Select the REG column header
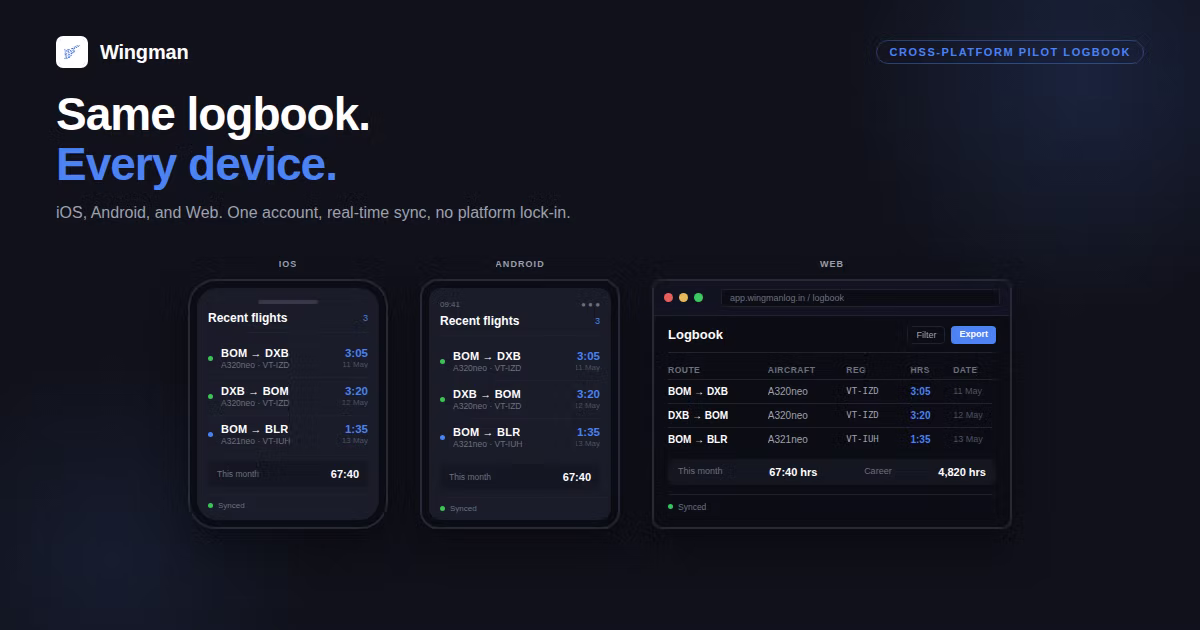This screenshot has height=630, width=1200. point(856,370)
